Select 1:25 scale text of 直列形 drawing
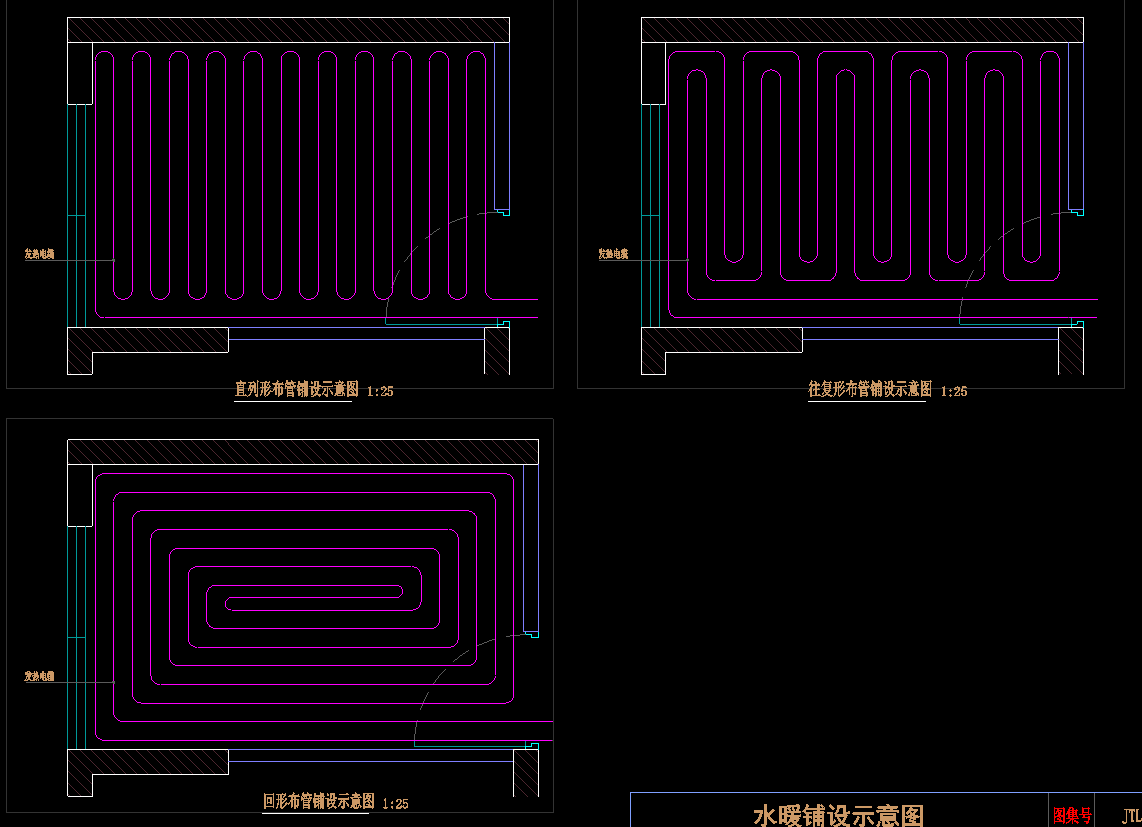 pyautogui.click(x=380, y=392)
